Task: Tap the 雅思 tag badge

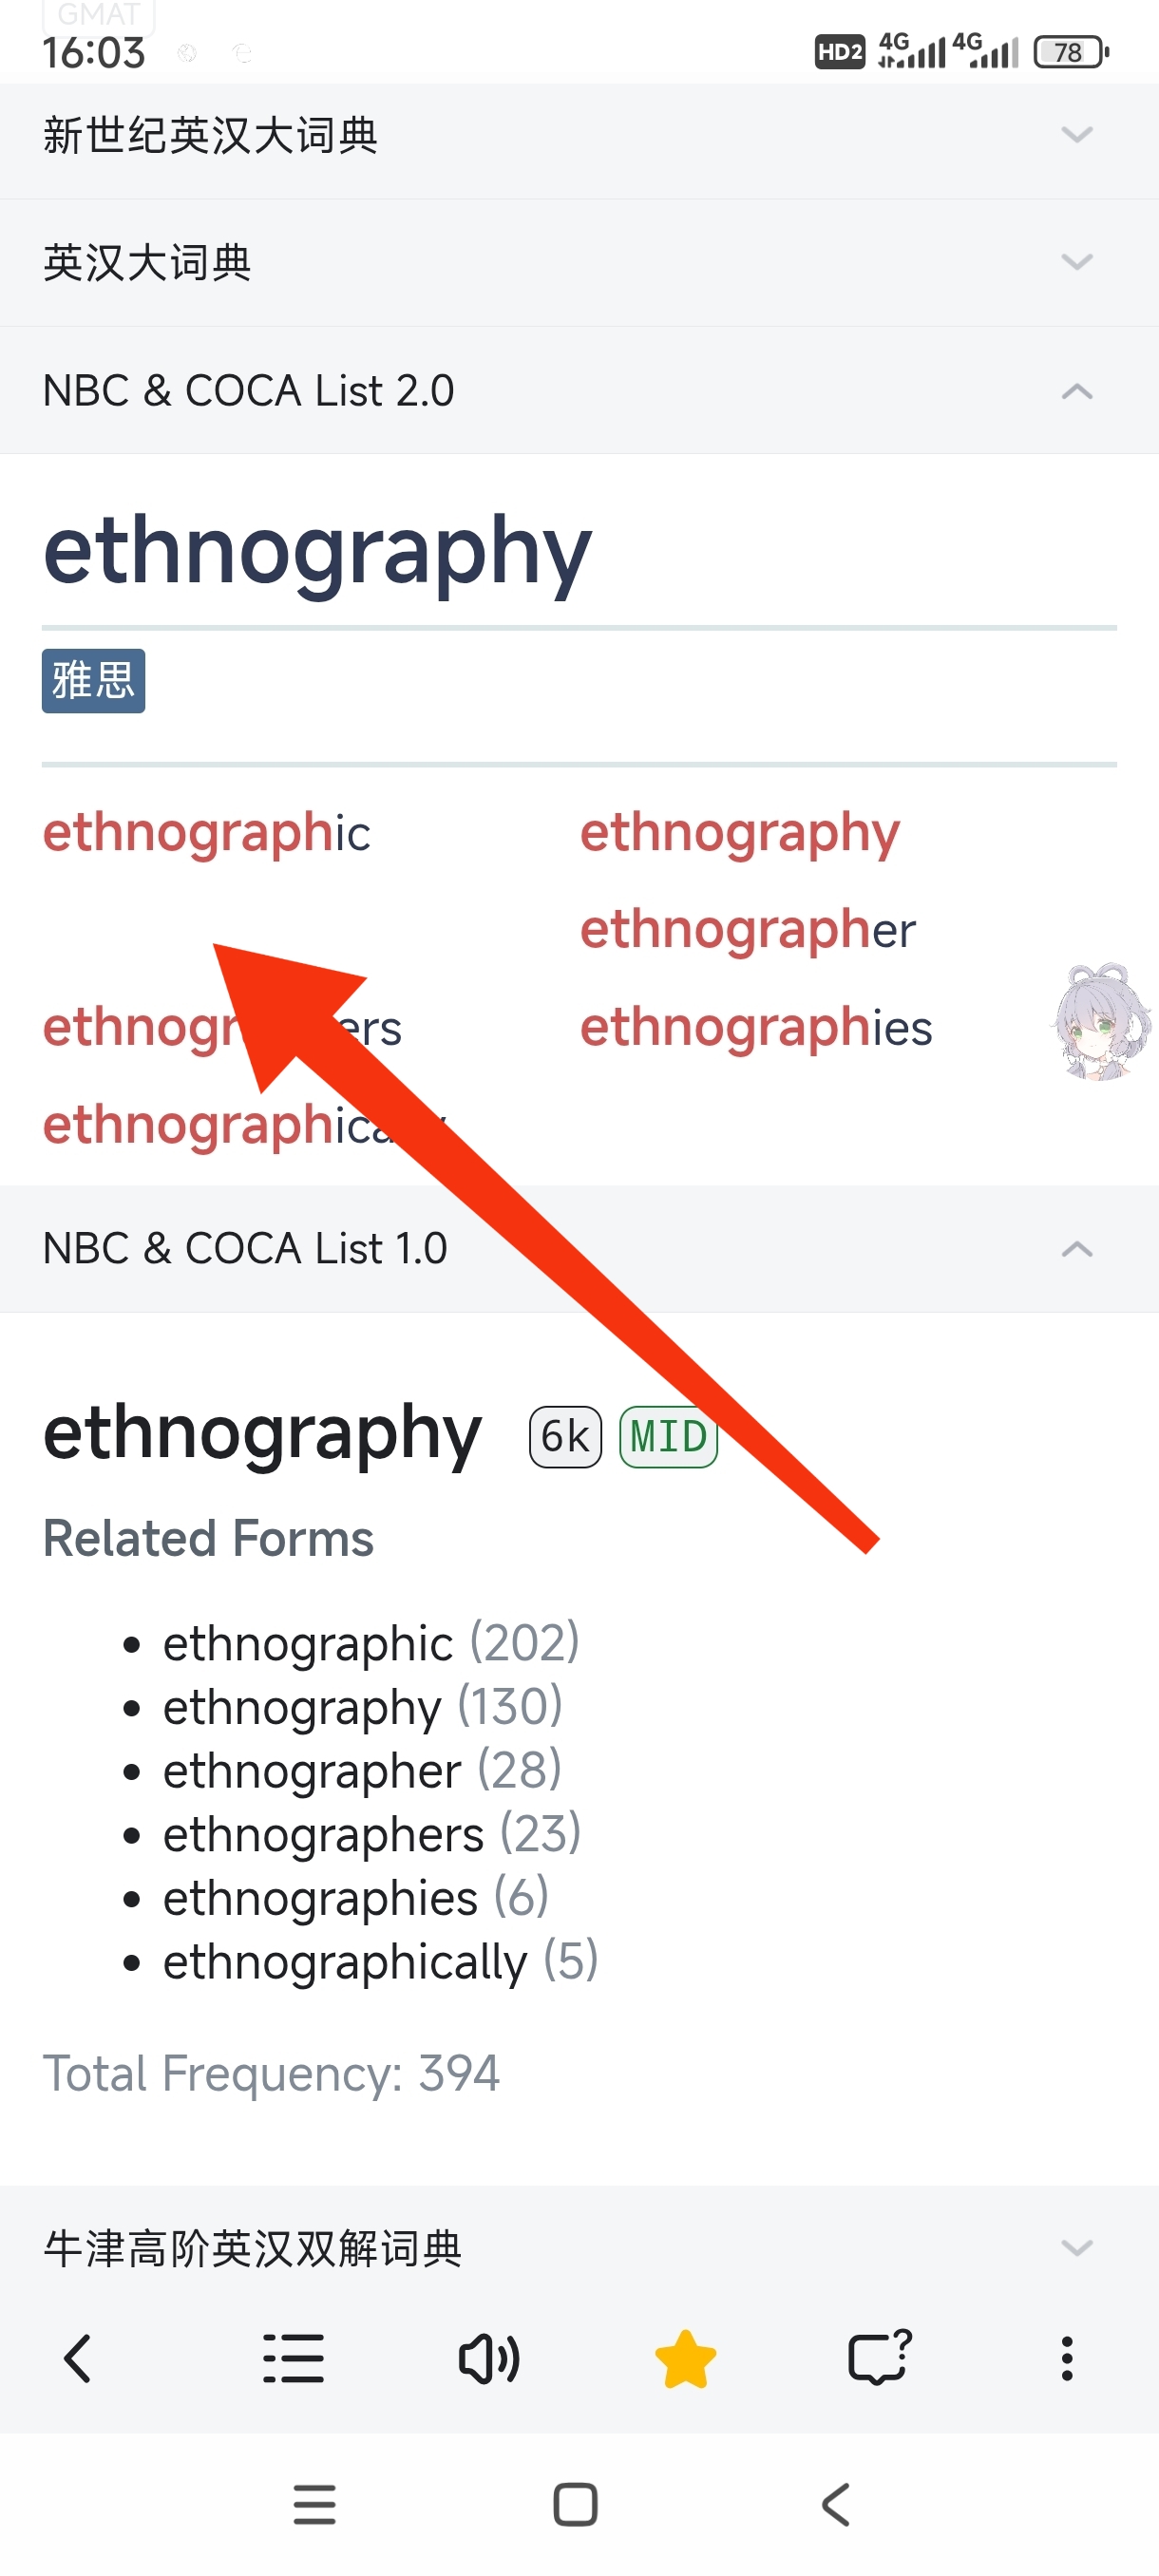Action: tap(93, 680)
